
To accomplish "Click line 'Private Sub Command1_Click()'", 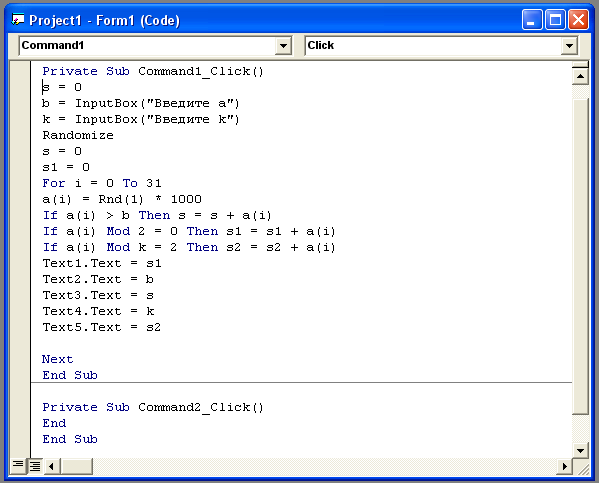I will click(153, 71).
